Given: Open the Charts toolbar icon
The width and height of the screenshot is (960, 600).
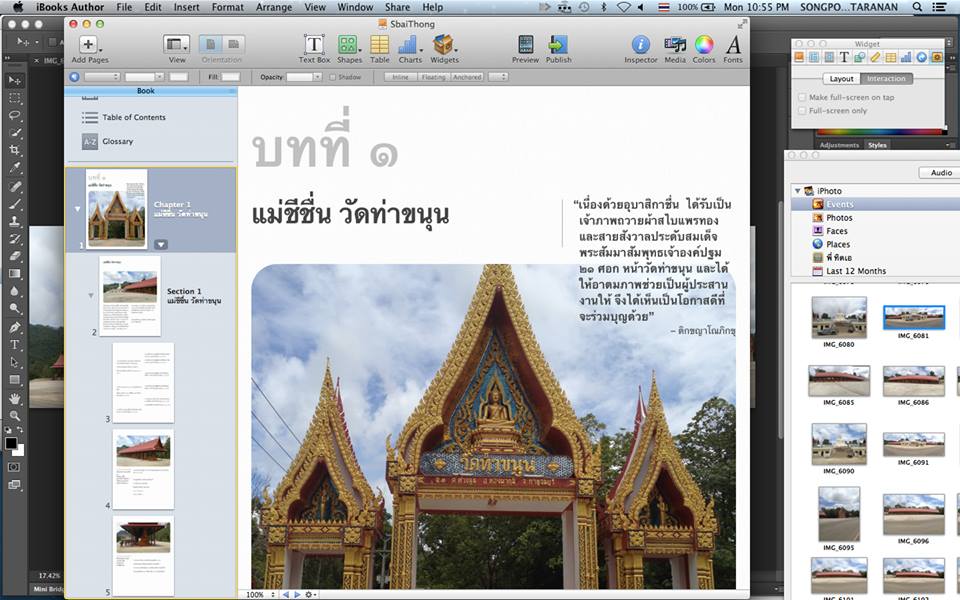Looking at the screenshot, I should [x=408, y=45].
